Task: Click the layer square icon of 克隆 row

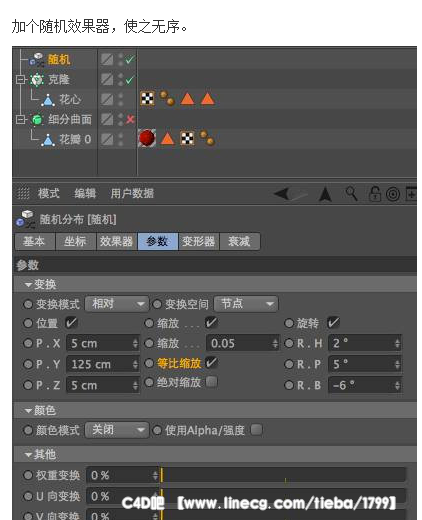Action: (x=107, y=79)
